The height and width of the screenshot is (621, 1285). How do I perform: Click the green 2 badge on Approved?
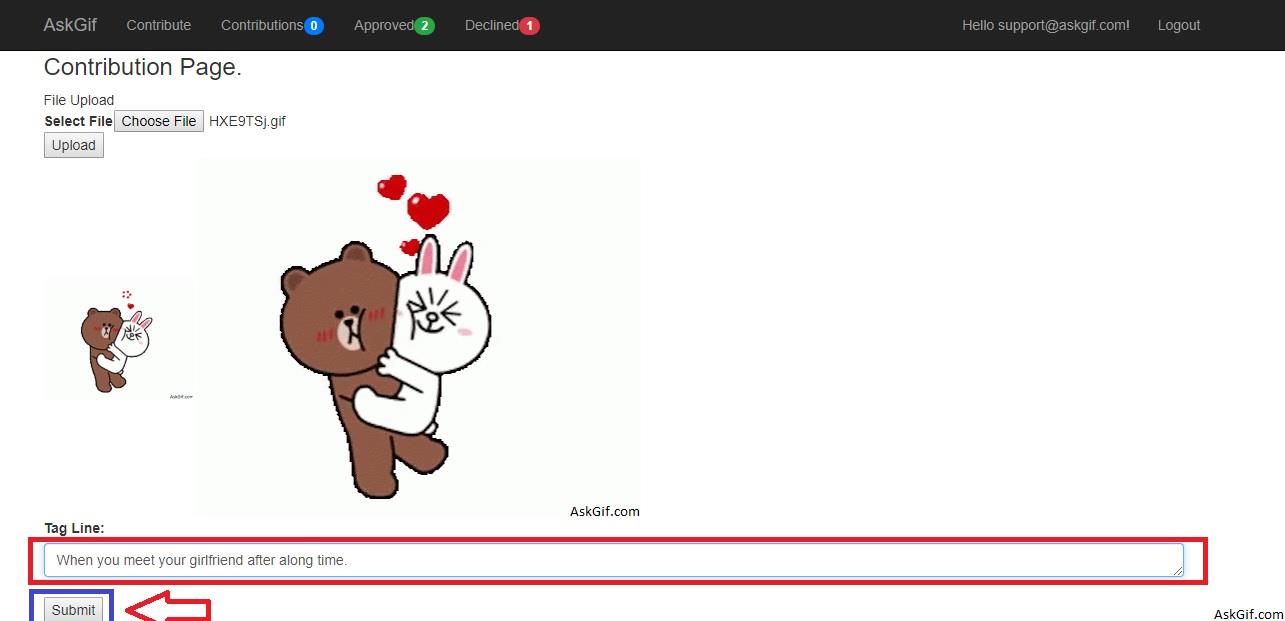(424, 26)
